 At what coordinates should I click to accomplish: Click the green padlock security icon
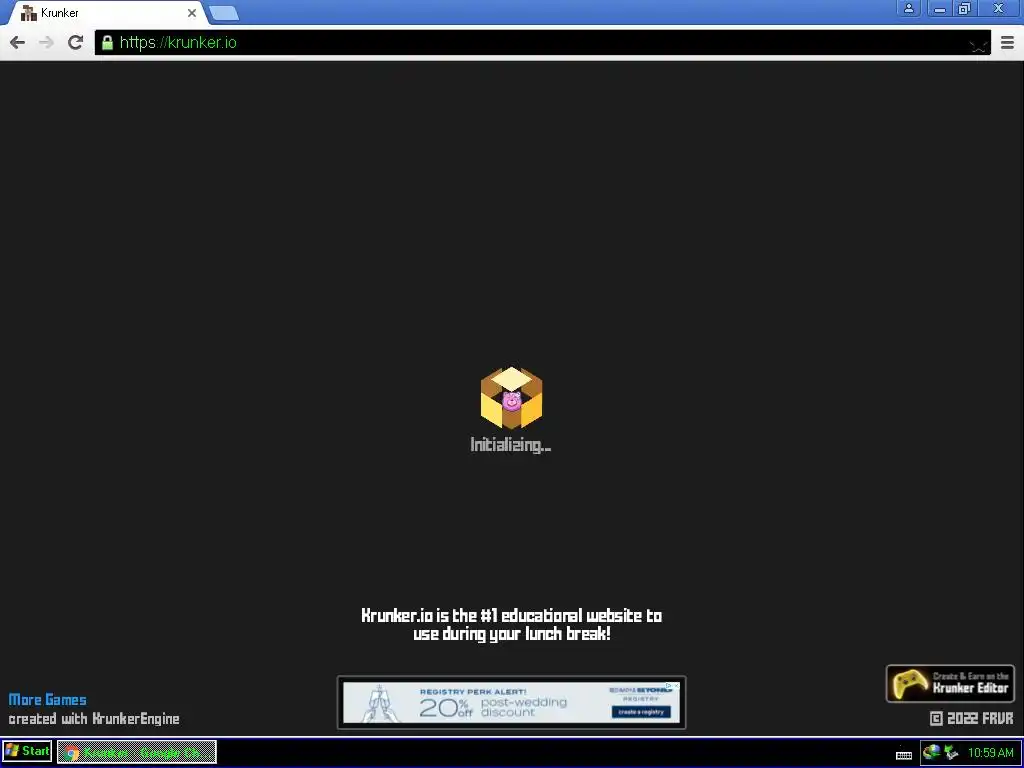tap(107, 42)
